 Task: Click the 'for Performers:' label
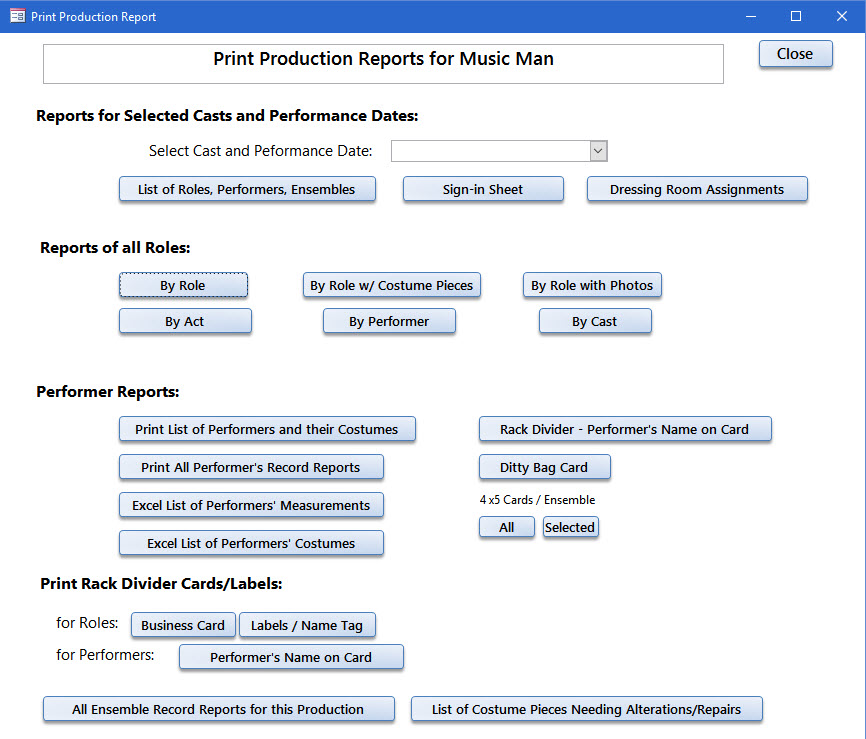[105, 655]
